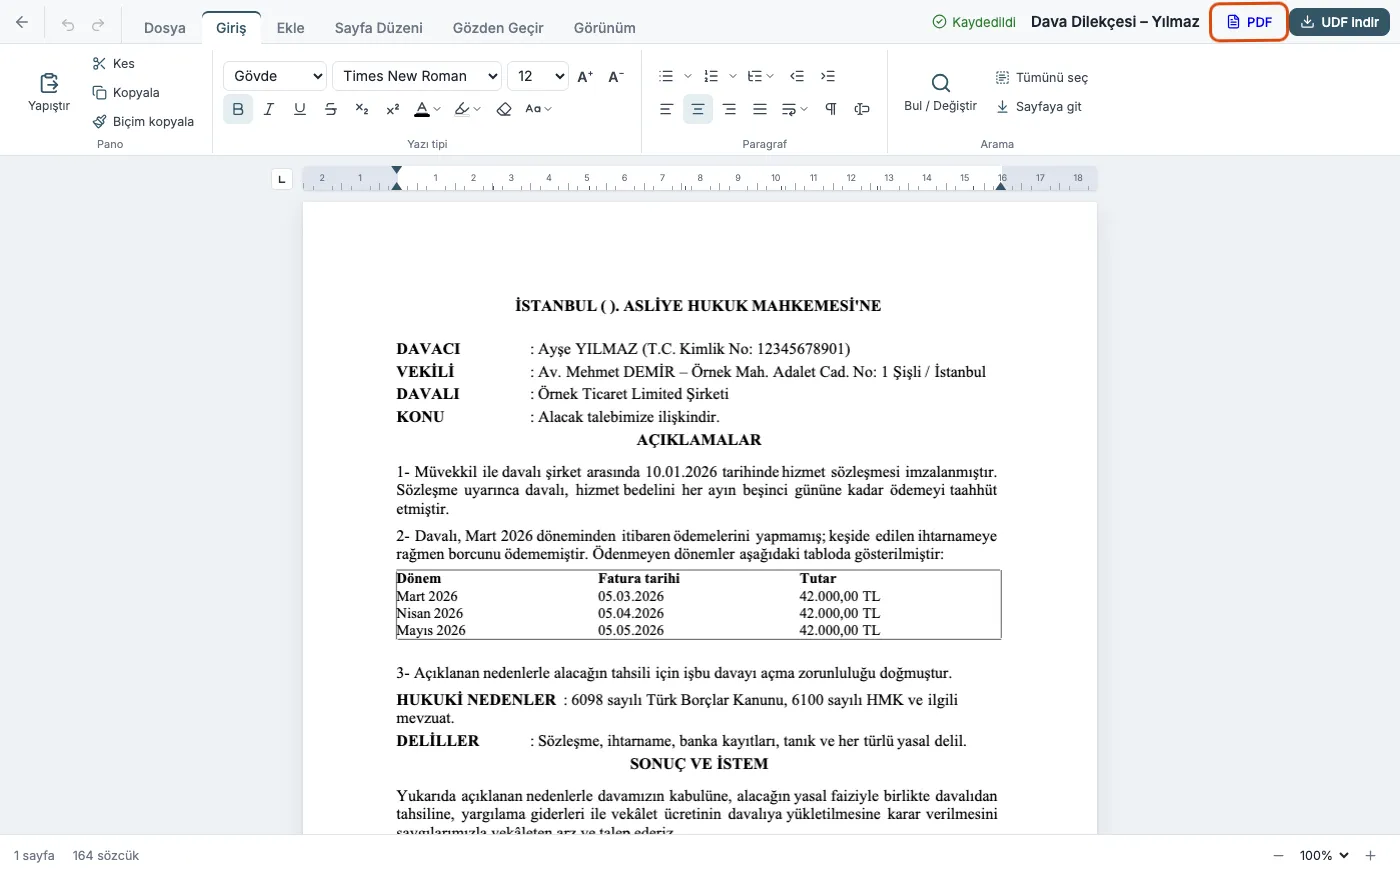The width and height of the screenshot is (1400, 875).
Task: Open 100% zoom level dropdown
Action: pyautogui.click(x=1324, y=856)
